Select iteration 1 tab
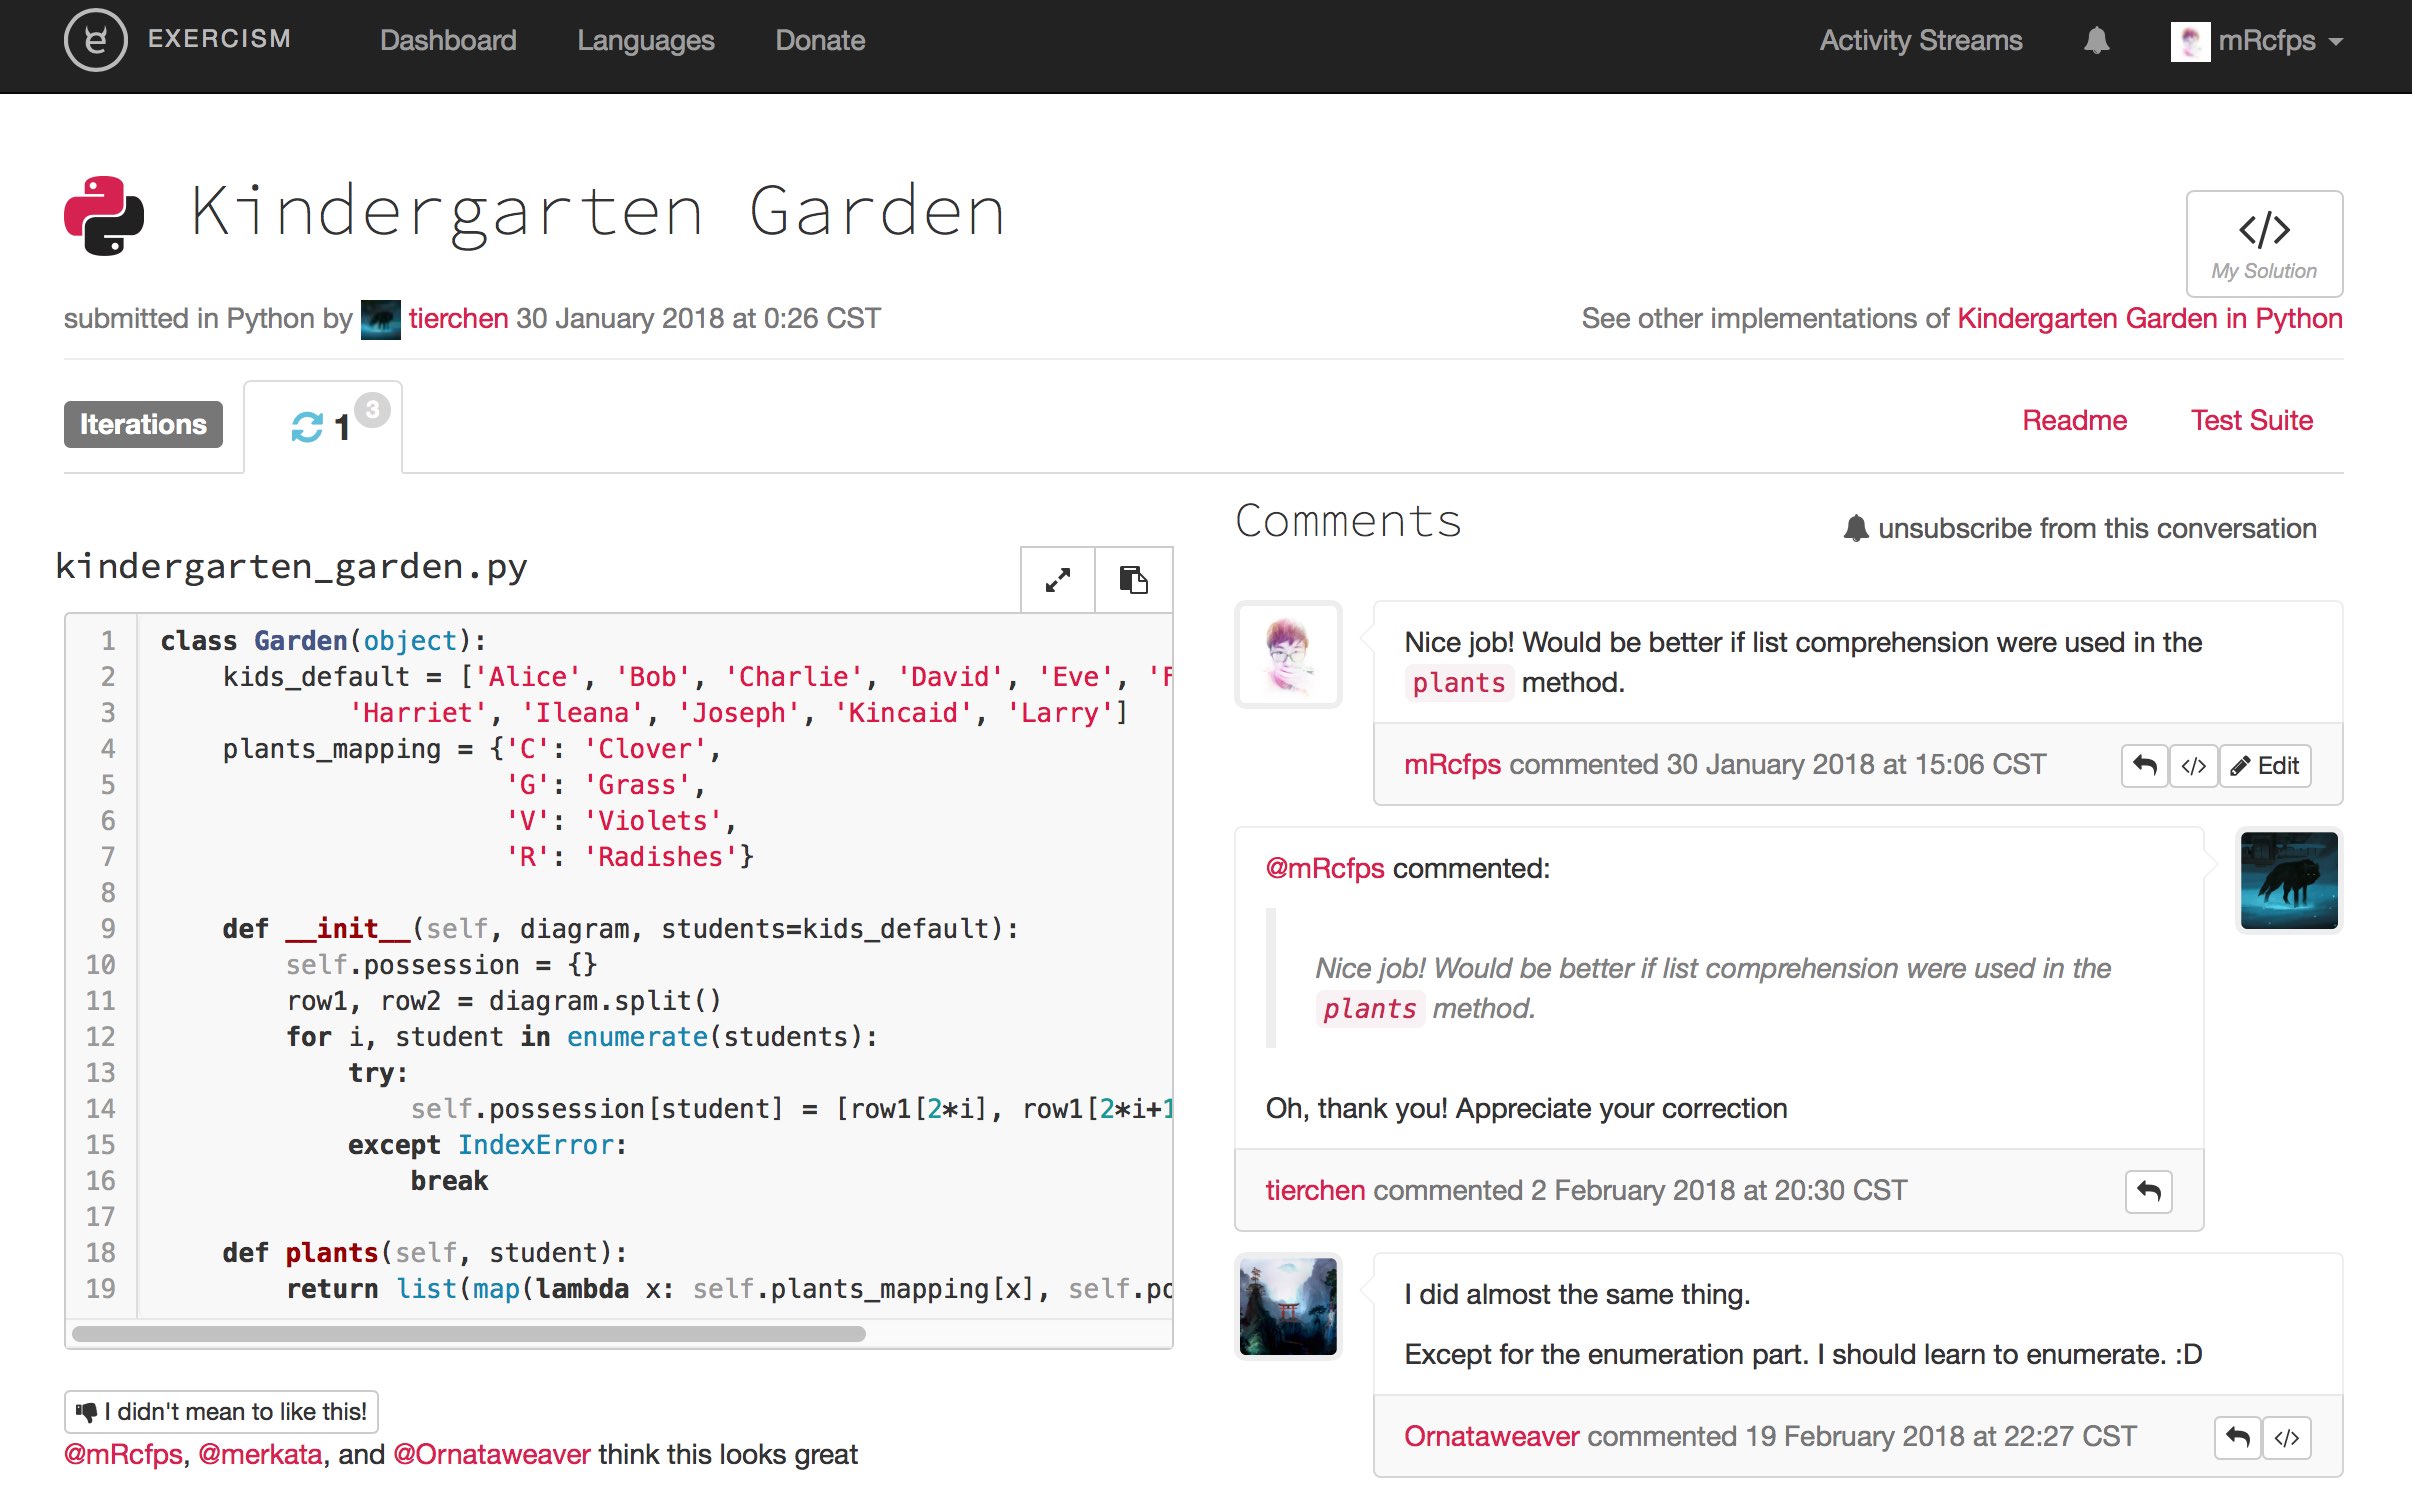Viewport: 2412px width, 1502px height. [x=322, y=427]
